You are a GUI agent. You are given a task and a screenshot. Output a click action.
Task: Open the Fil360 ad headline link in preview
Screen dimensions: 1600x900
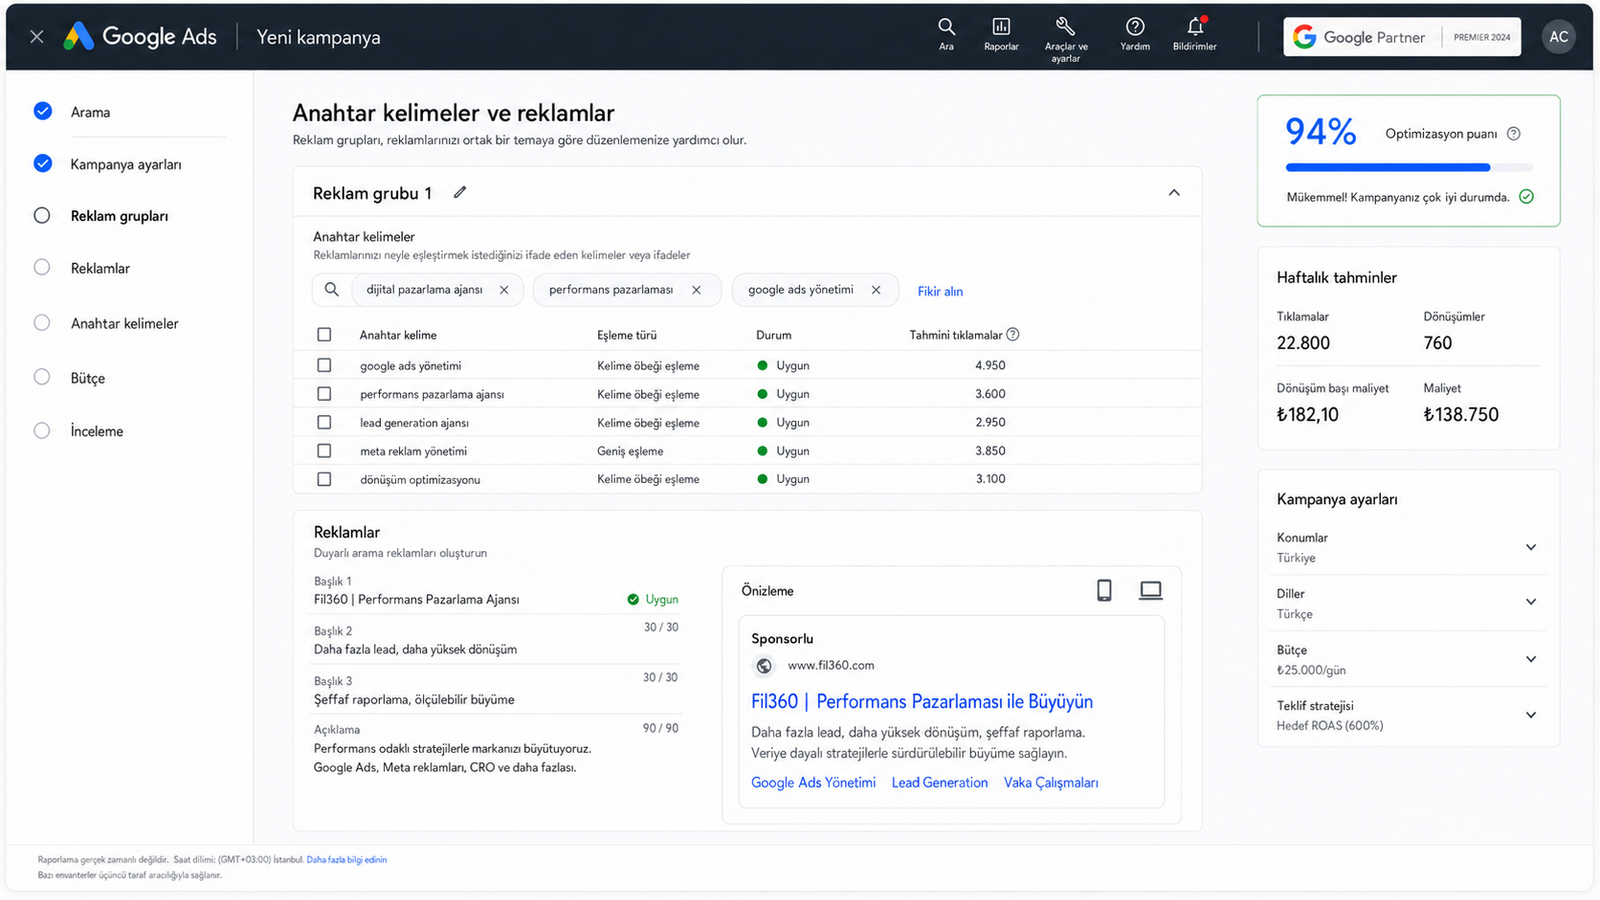tap(922, 702)
